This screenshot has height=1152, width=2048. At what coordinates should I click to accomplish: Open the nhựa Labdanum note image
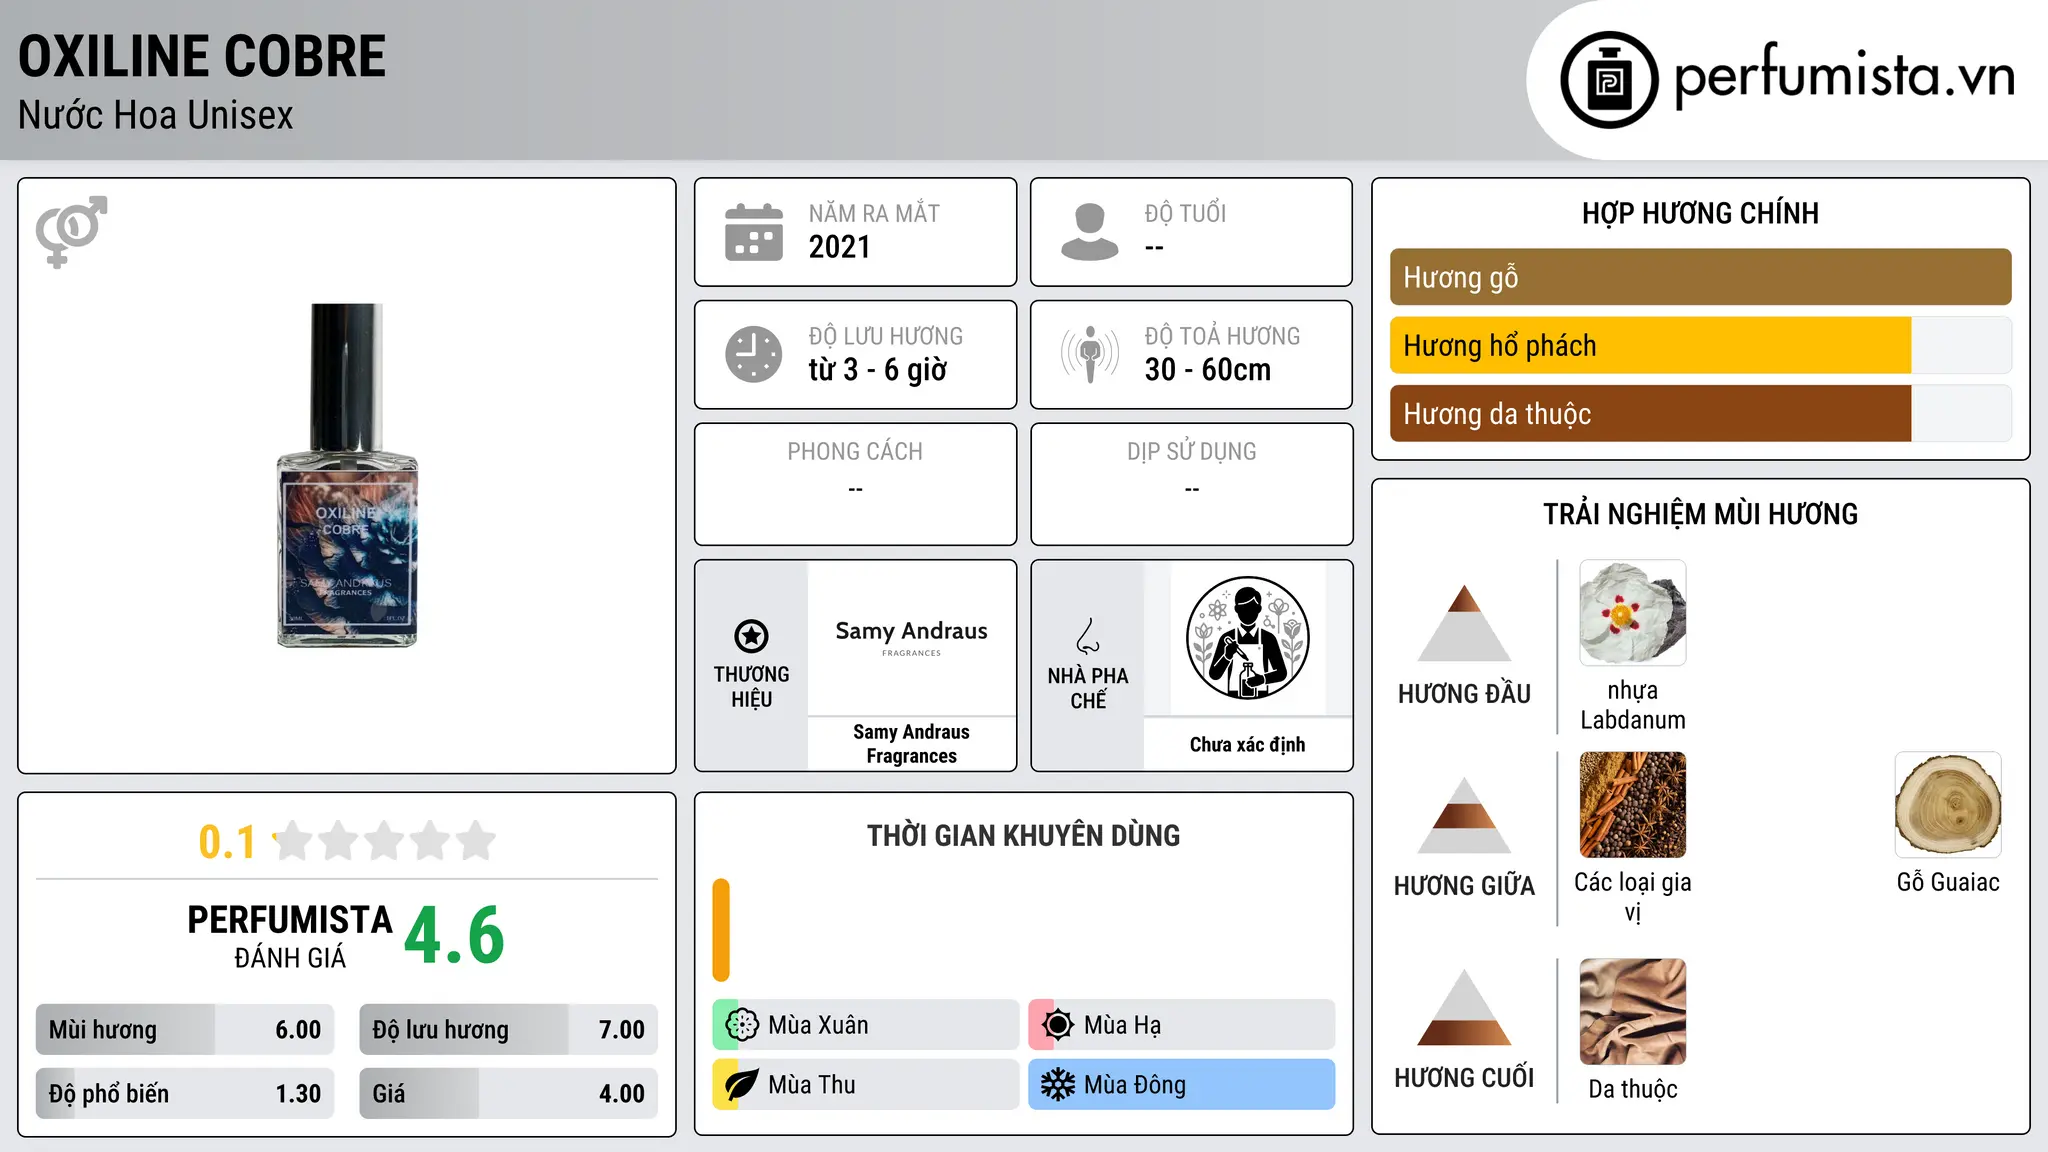(1632, 613)
